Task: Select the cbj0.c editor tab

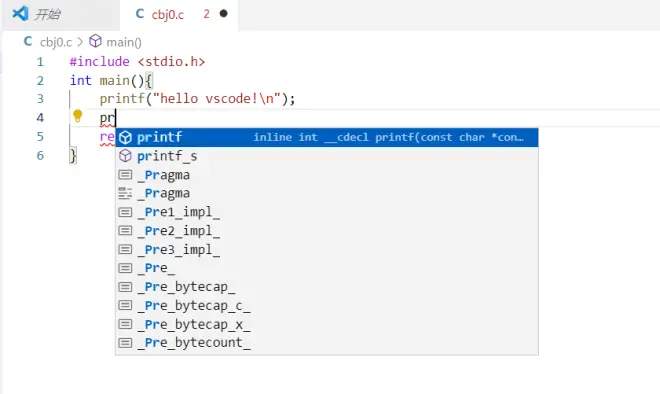Action: click(x=179, y=15)
